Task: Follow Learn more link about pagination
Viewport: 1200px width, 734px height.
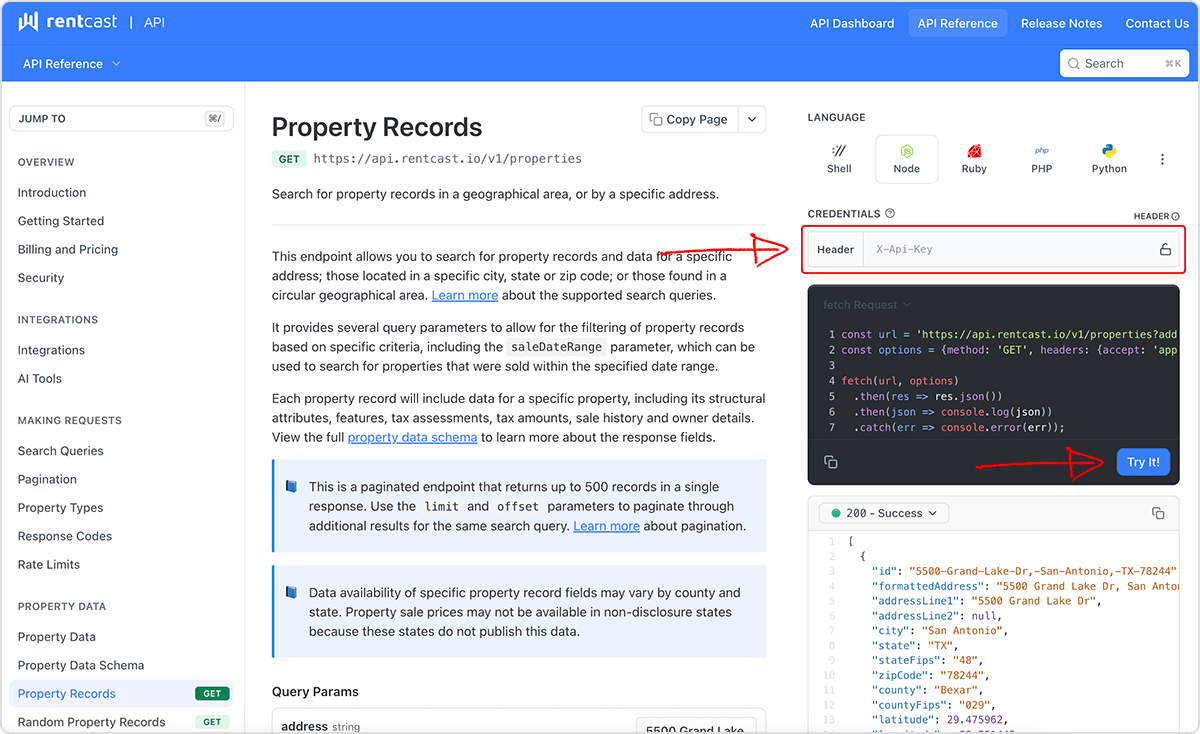Action: 606,526
